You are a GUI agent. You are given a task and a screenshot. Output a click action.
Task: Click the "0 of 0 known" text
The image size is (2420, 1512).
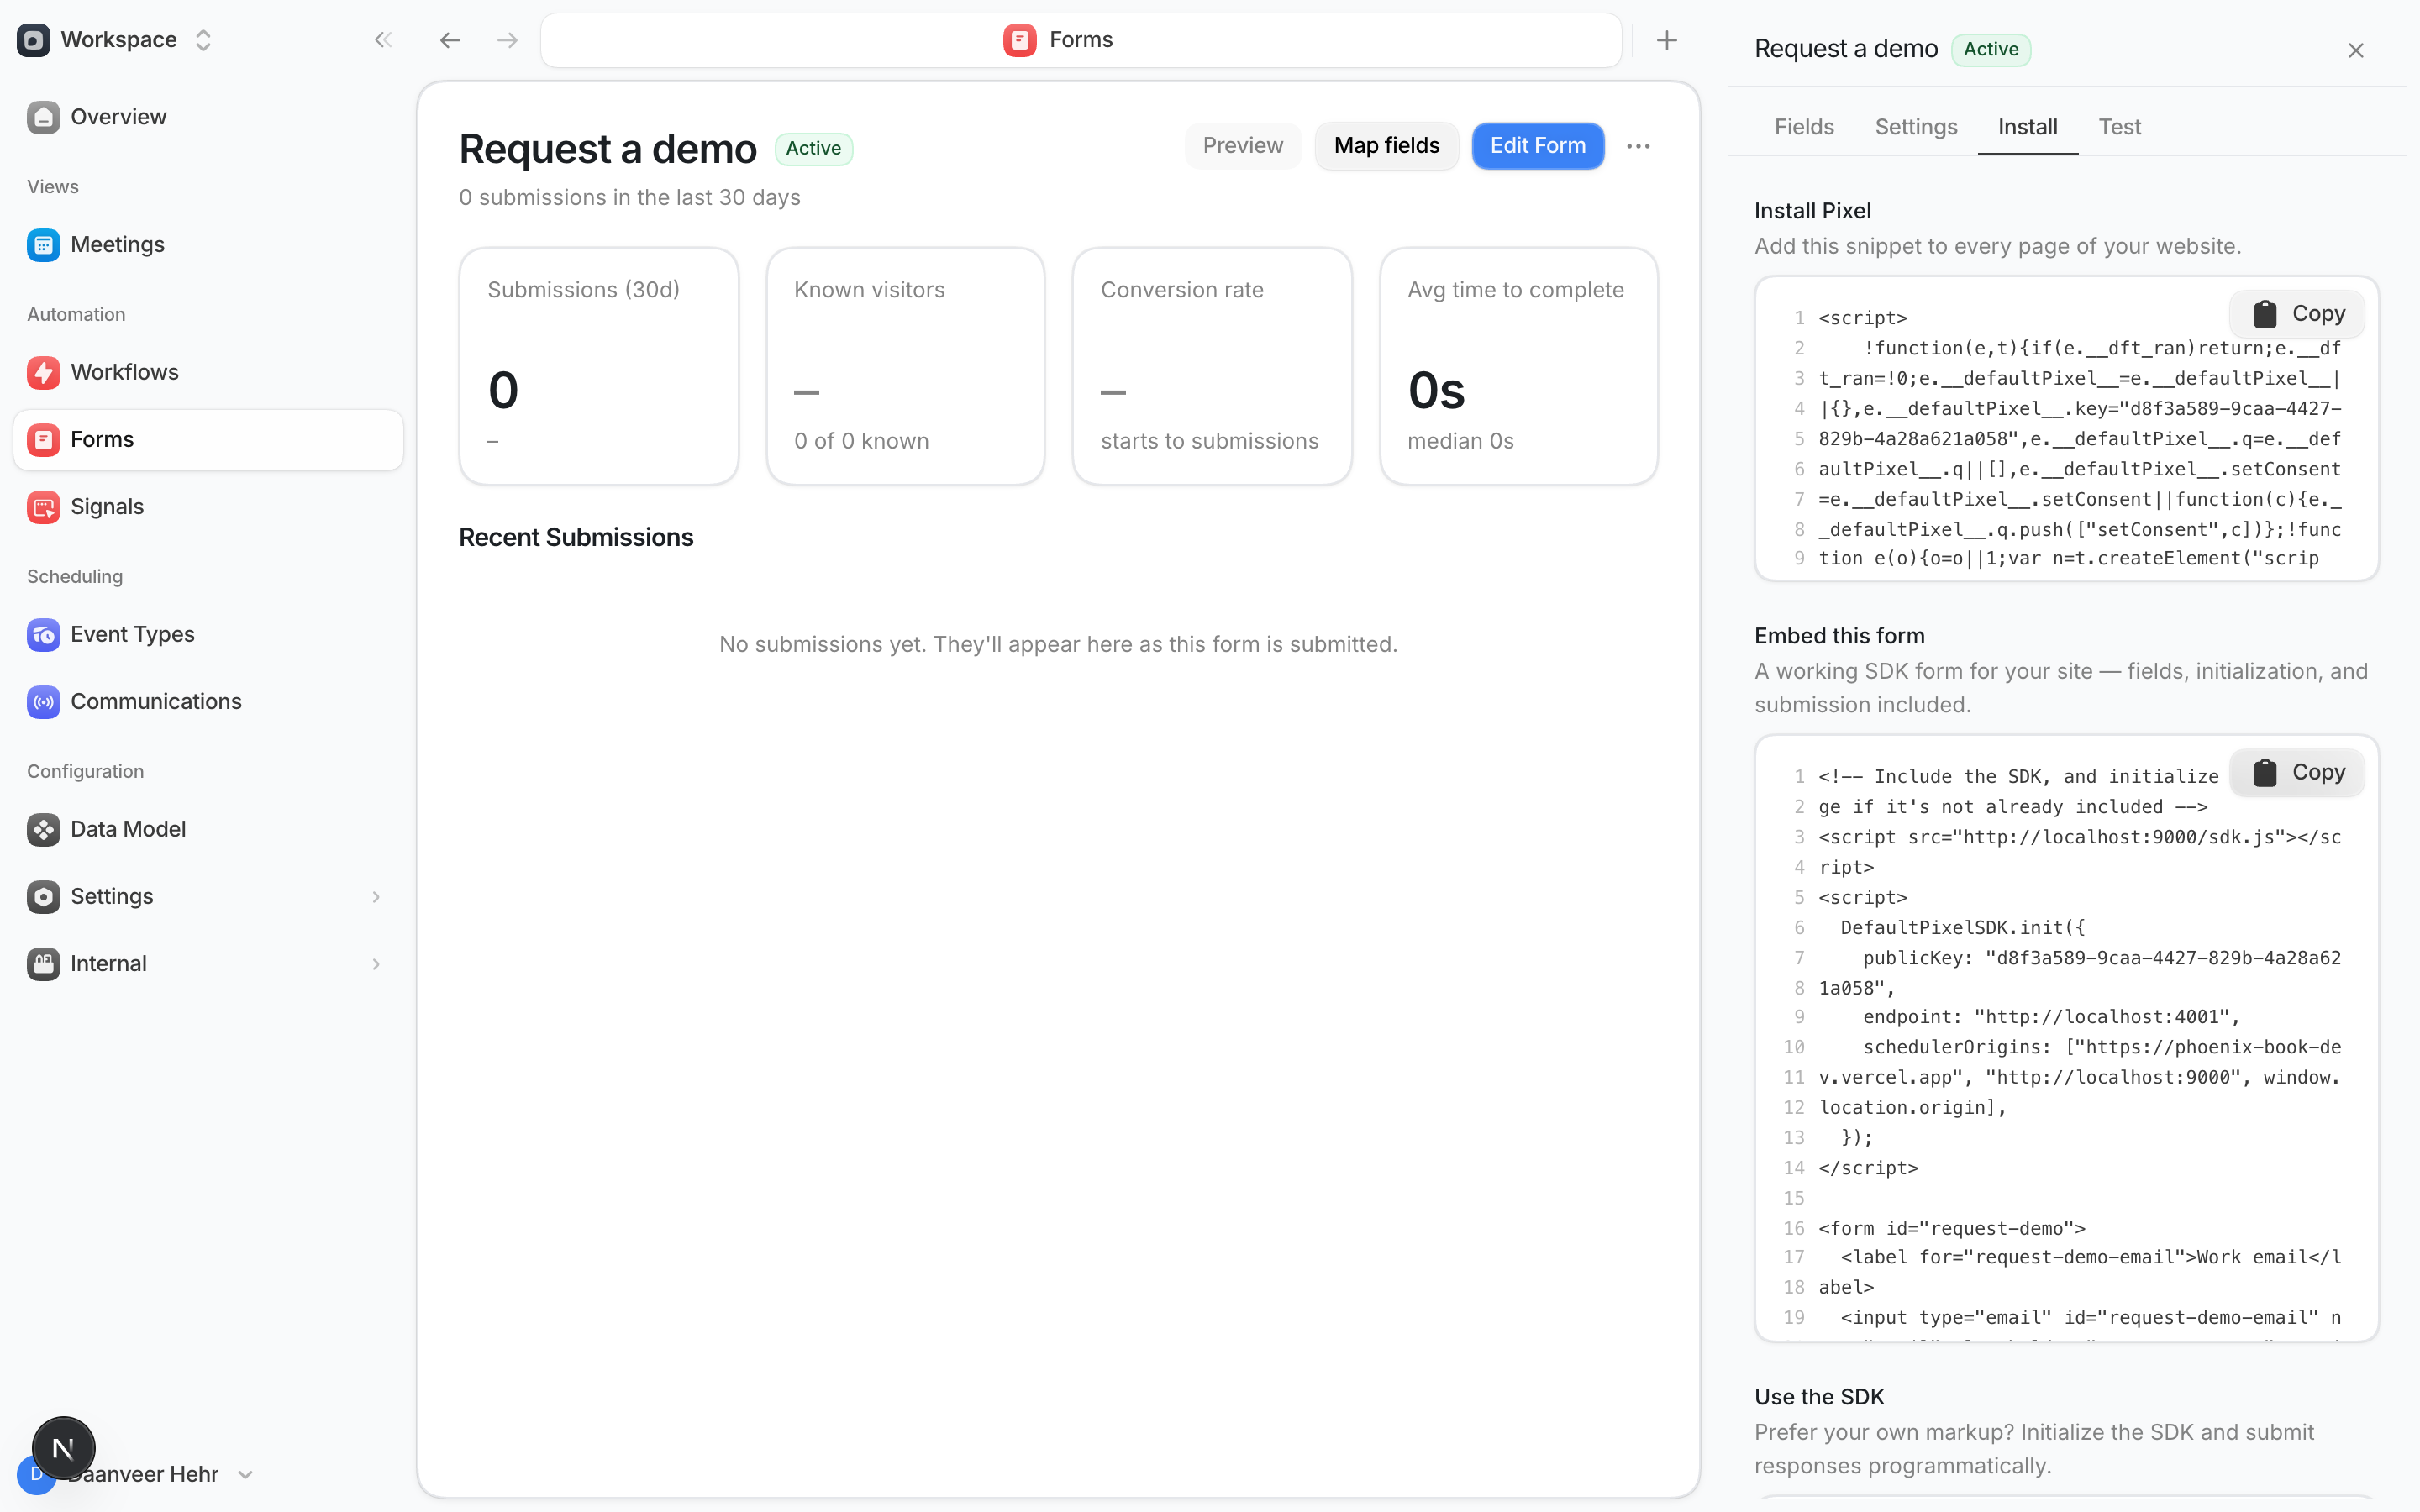[861, 441]
